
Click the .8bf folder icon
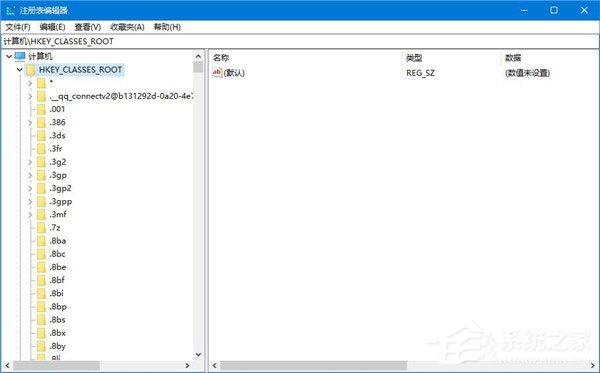click(41, 280)
